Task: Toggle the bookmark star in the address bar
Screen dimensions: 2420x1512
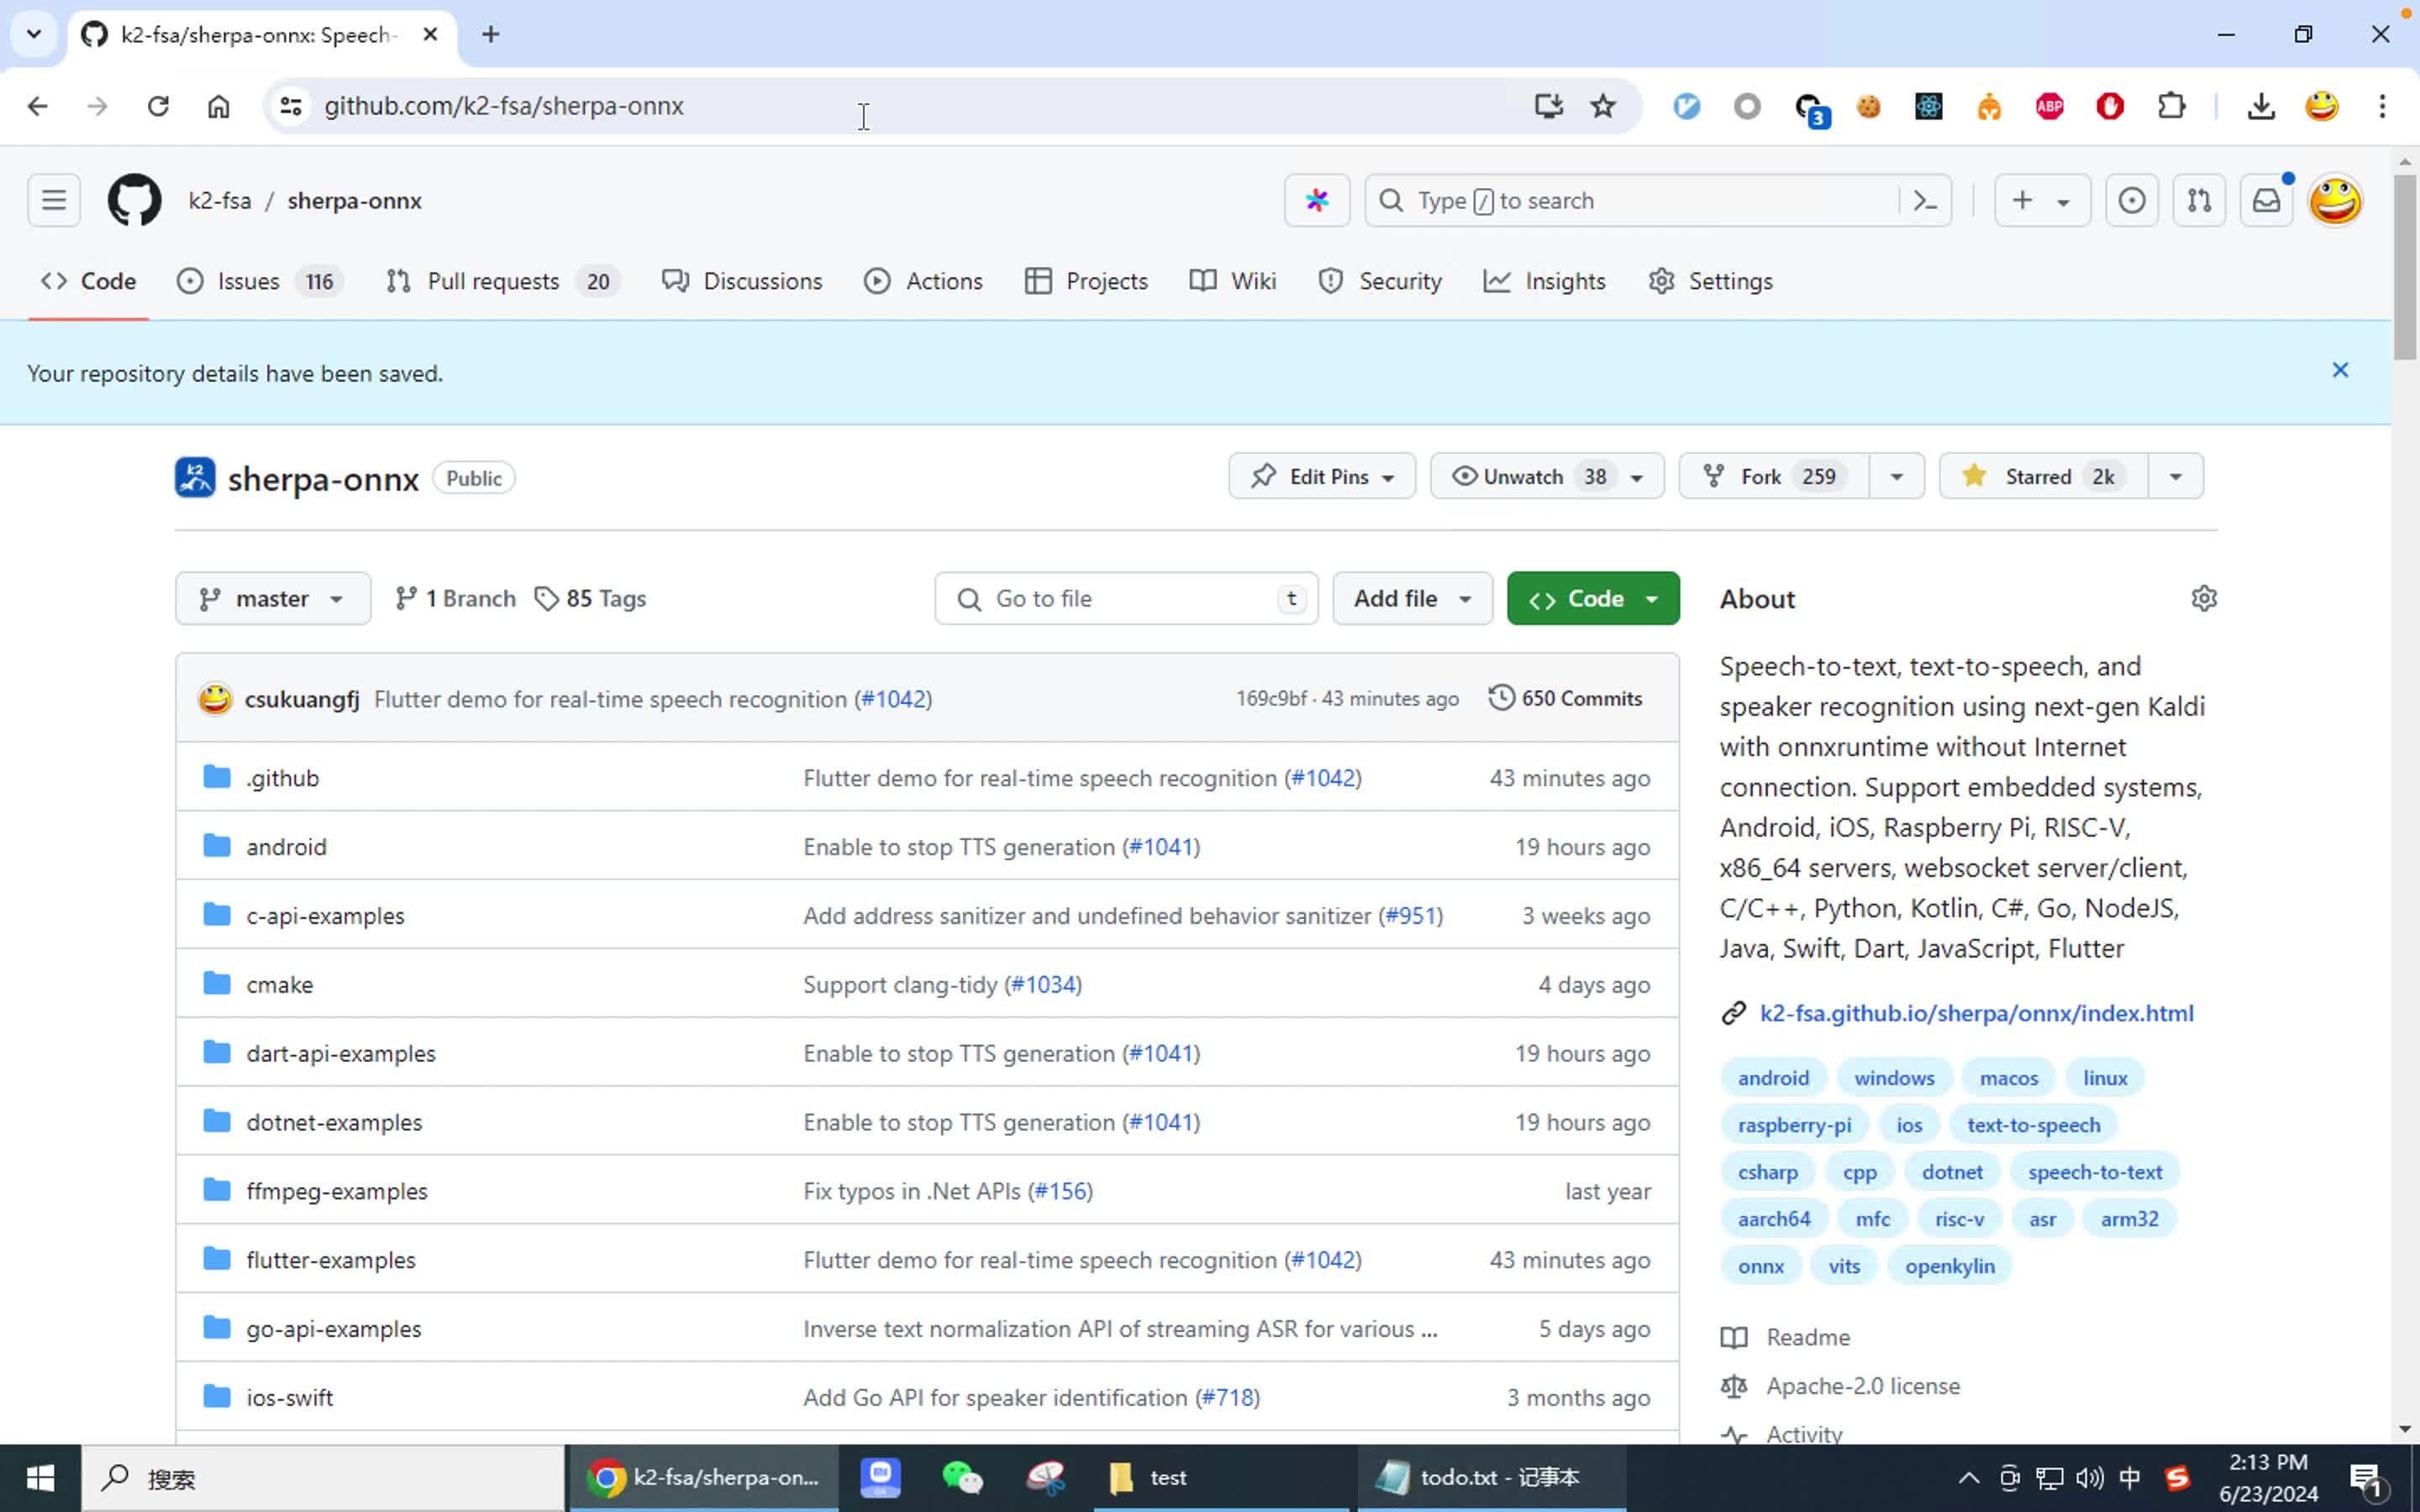Action: [1602, 106]
